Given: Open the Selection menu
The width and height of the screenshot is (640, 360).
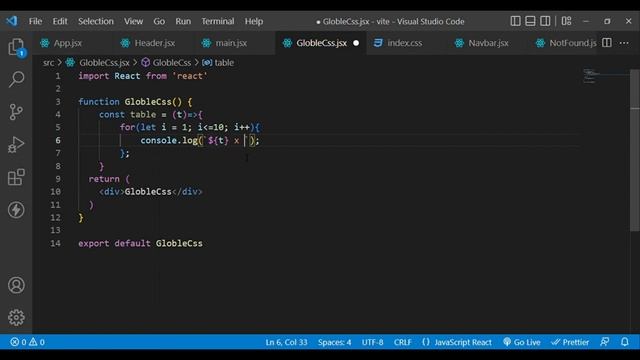Looking at the screenshot, I should (x=96, y=21).
